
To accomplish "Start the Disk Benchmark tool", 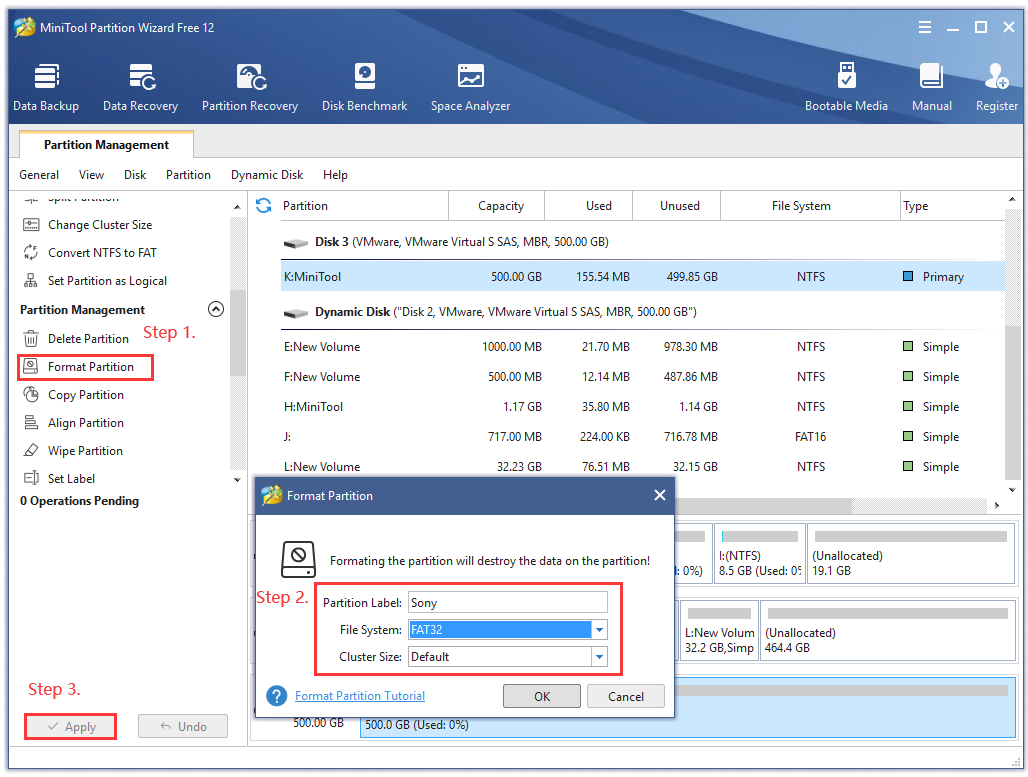I will pos(365,87).
